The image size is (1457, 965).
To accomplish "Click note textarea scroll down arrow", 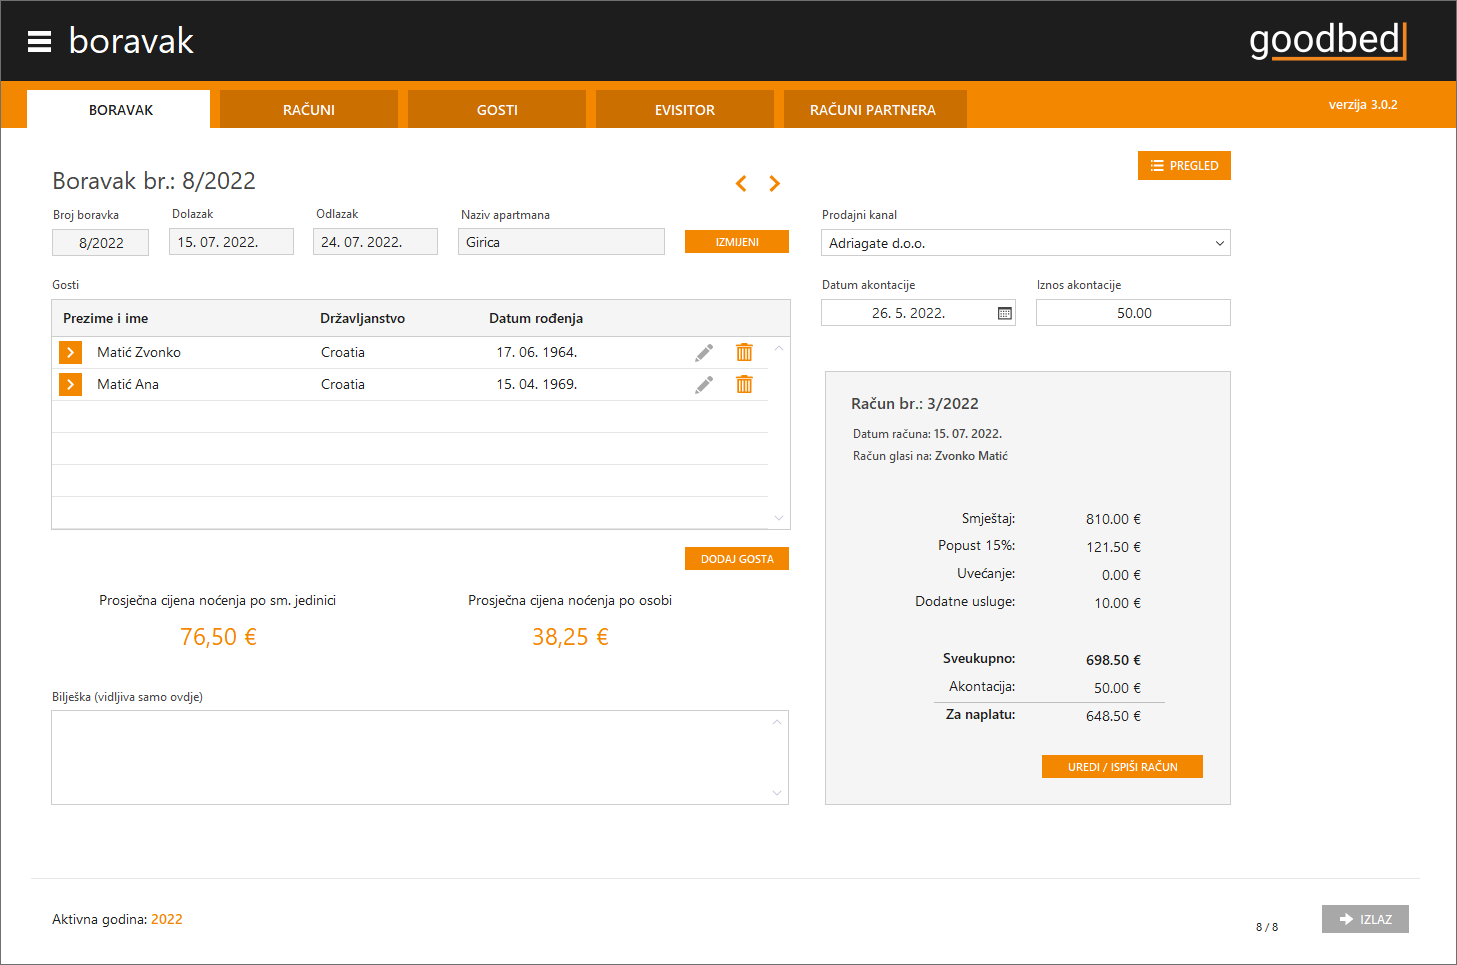I will pyautogui.click(x=777, y=793).
